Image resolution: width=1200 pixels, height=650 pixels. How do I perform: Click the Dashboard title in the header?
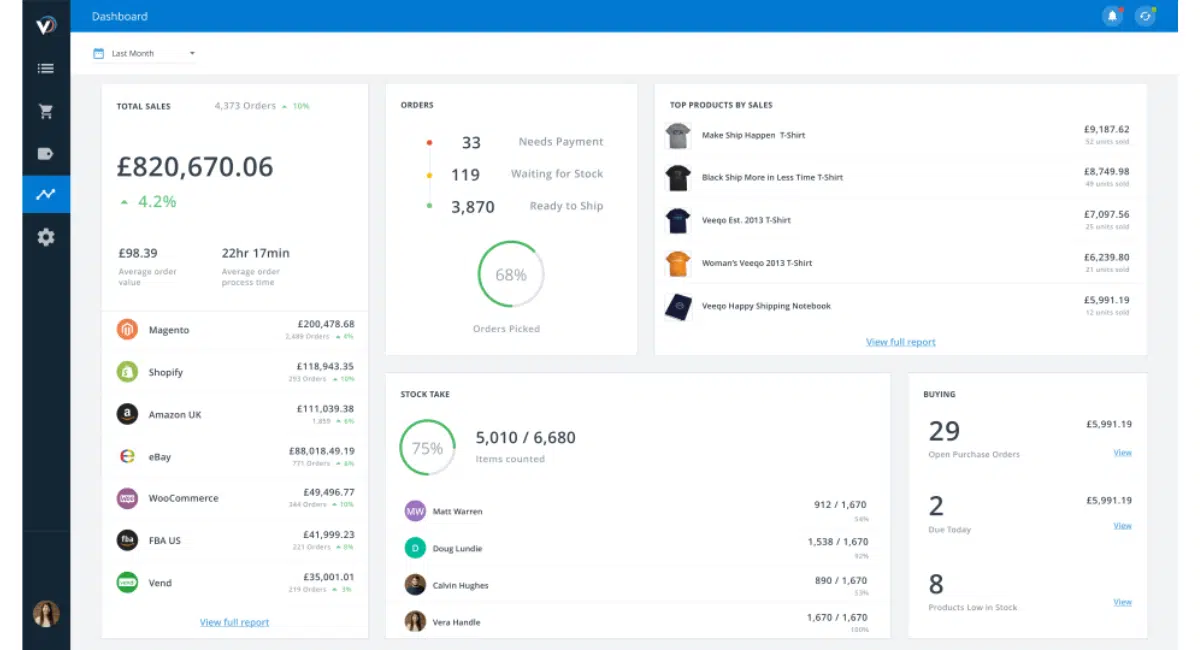click(120, 16)
